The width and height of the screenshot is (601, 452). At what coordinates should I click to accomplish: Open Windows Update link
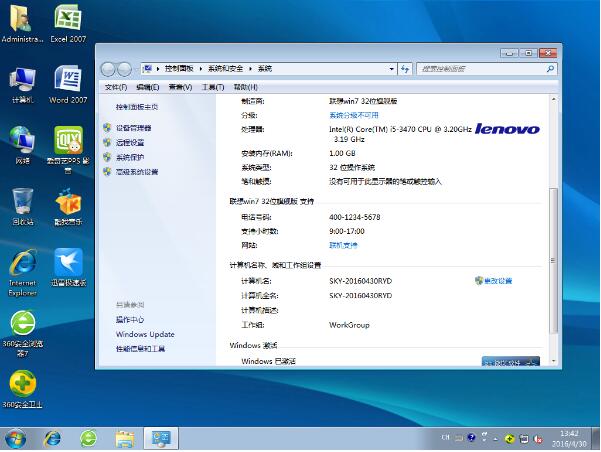click(145, 334)
